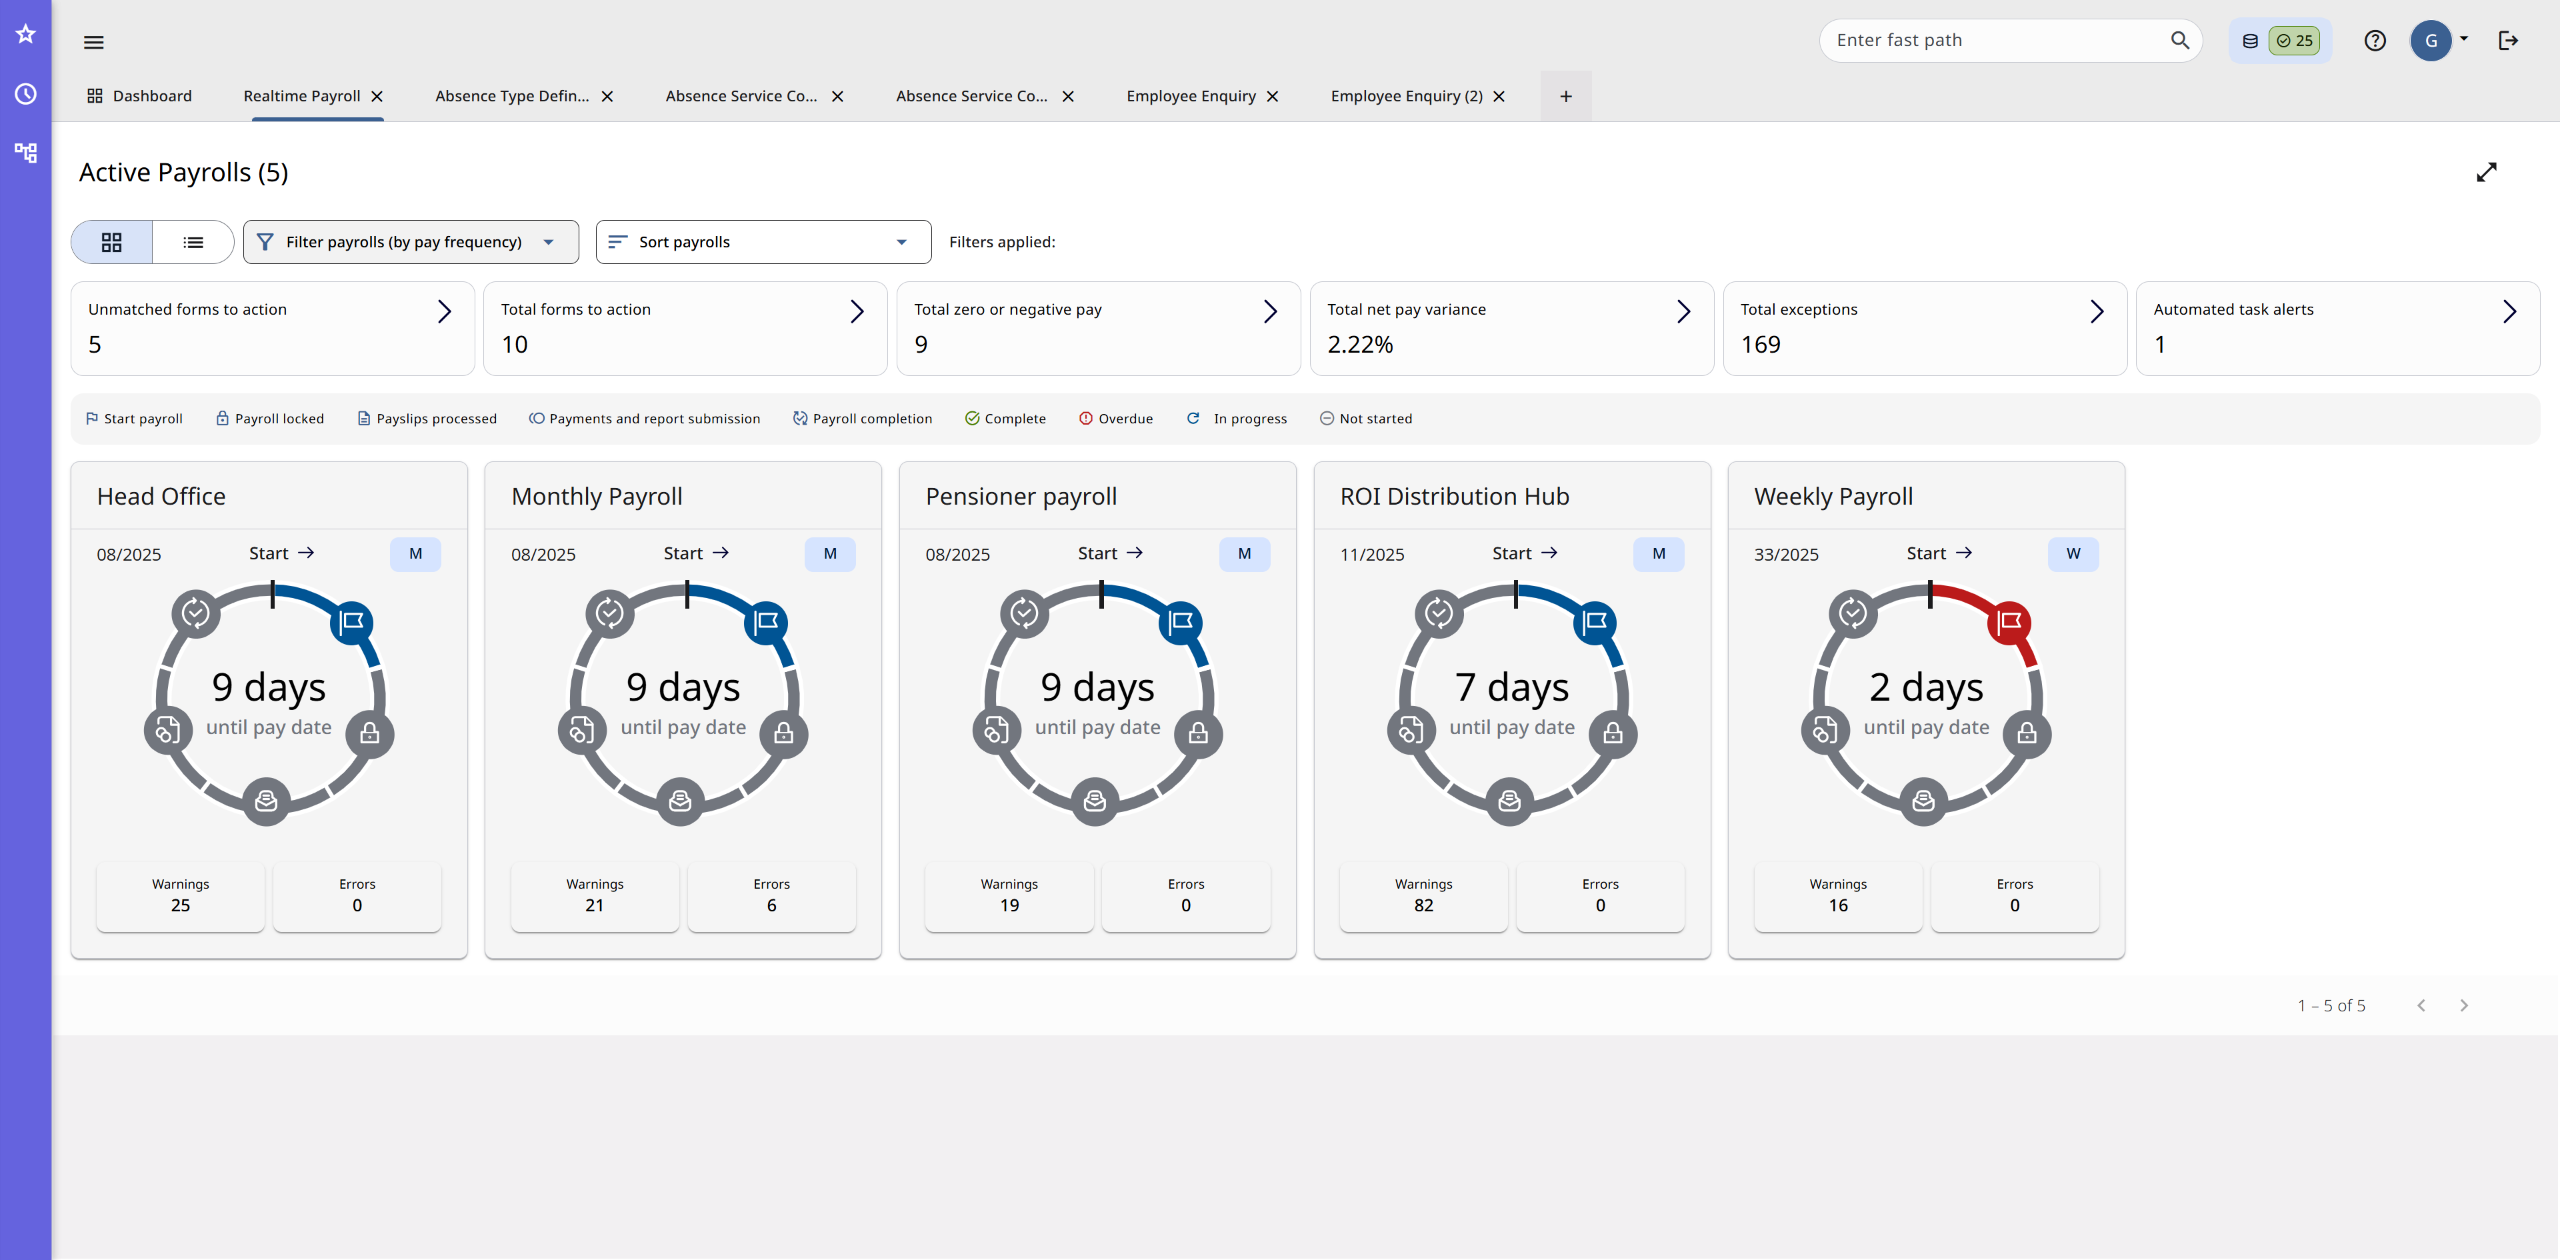Viewport: 2560px width, 1260px height.
Task: Open the user avatar G menu
Action: point(2438,40)
